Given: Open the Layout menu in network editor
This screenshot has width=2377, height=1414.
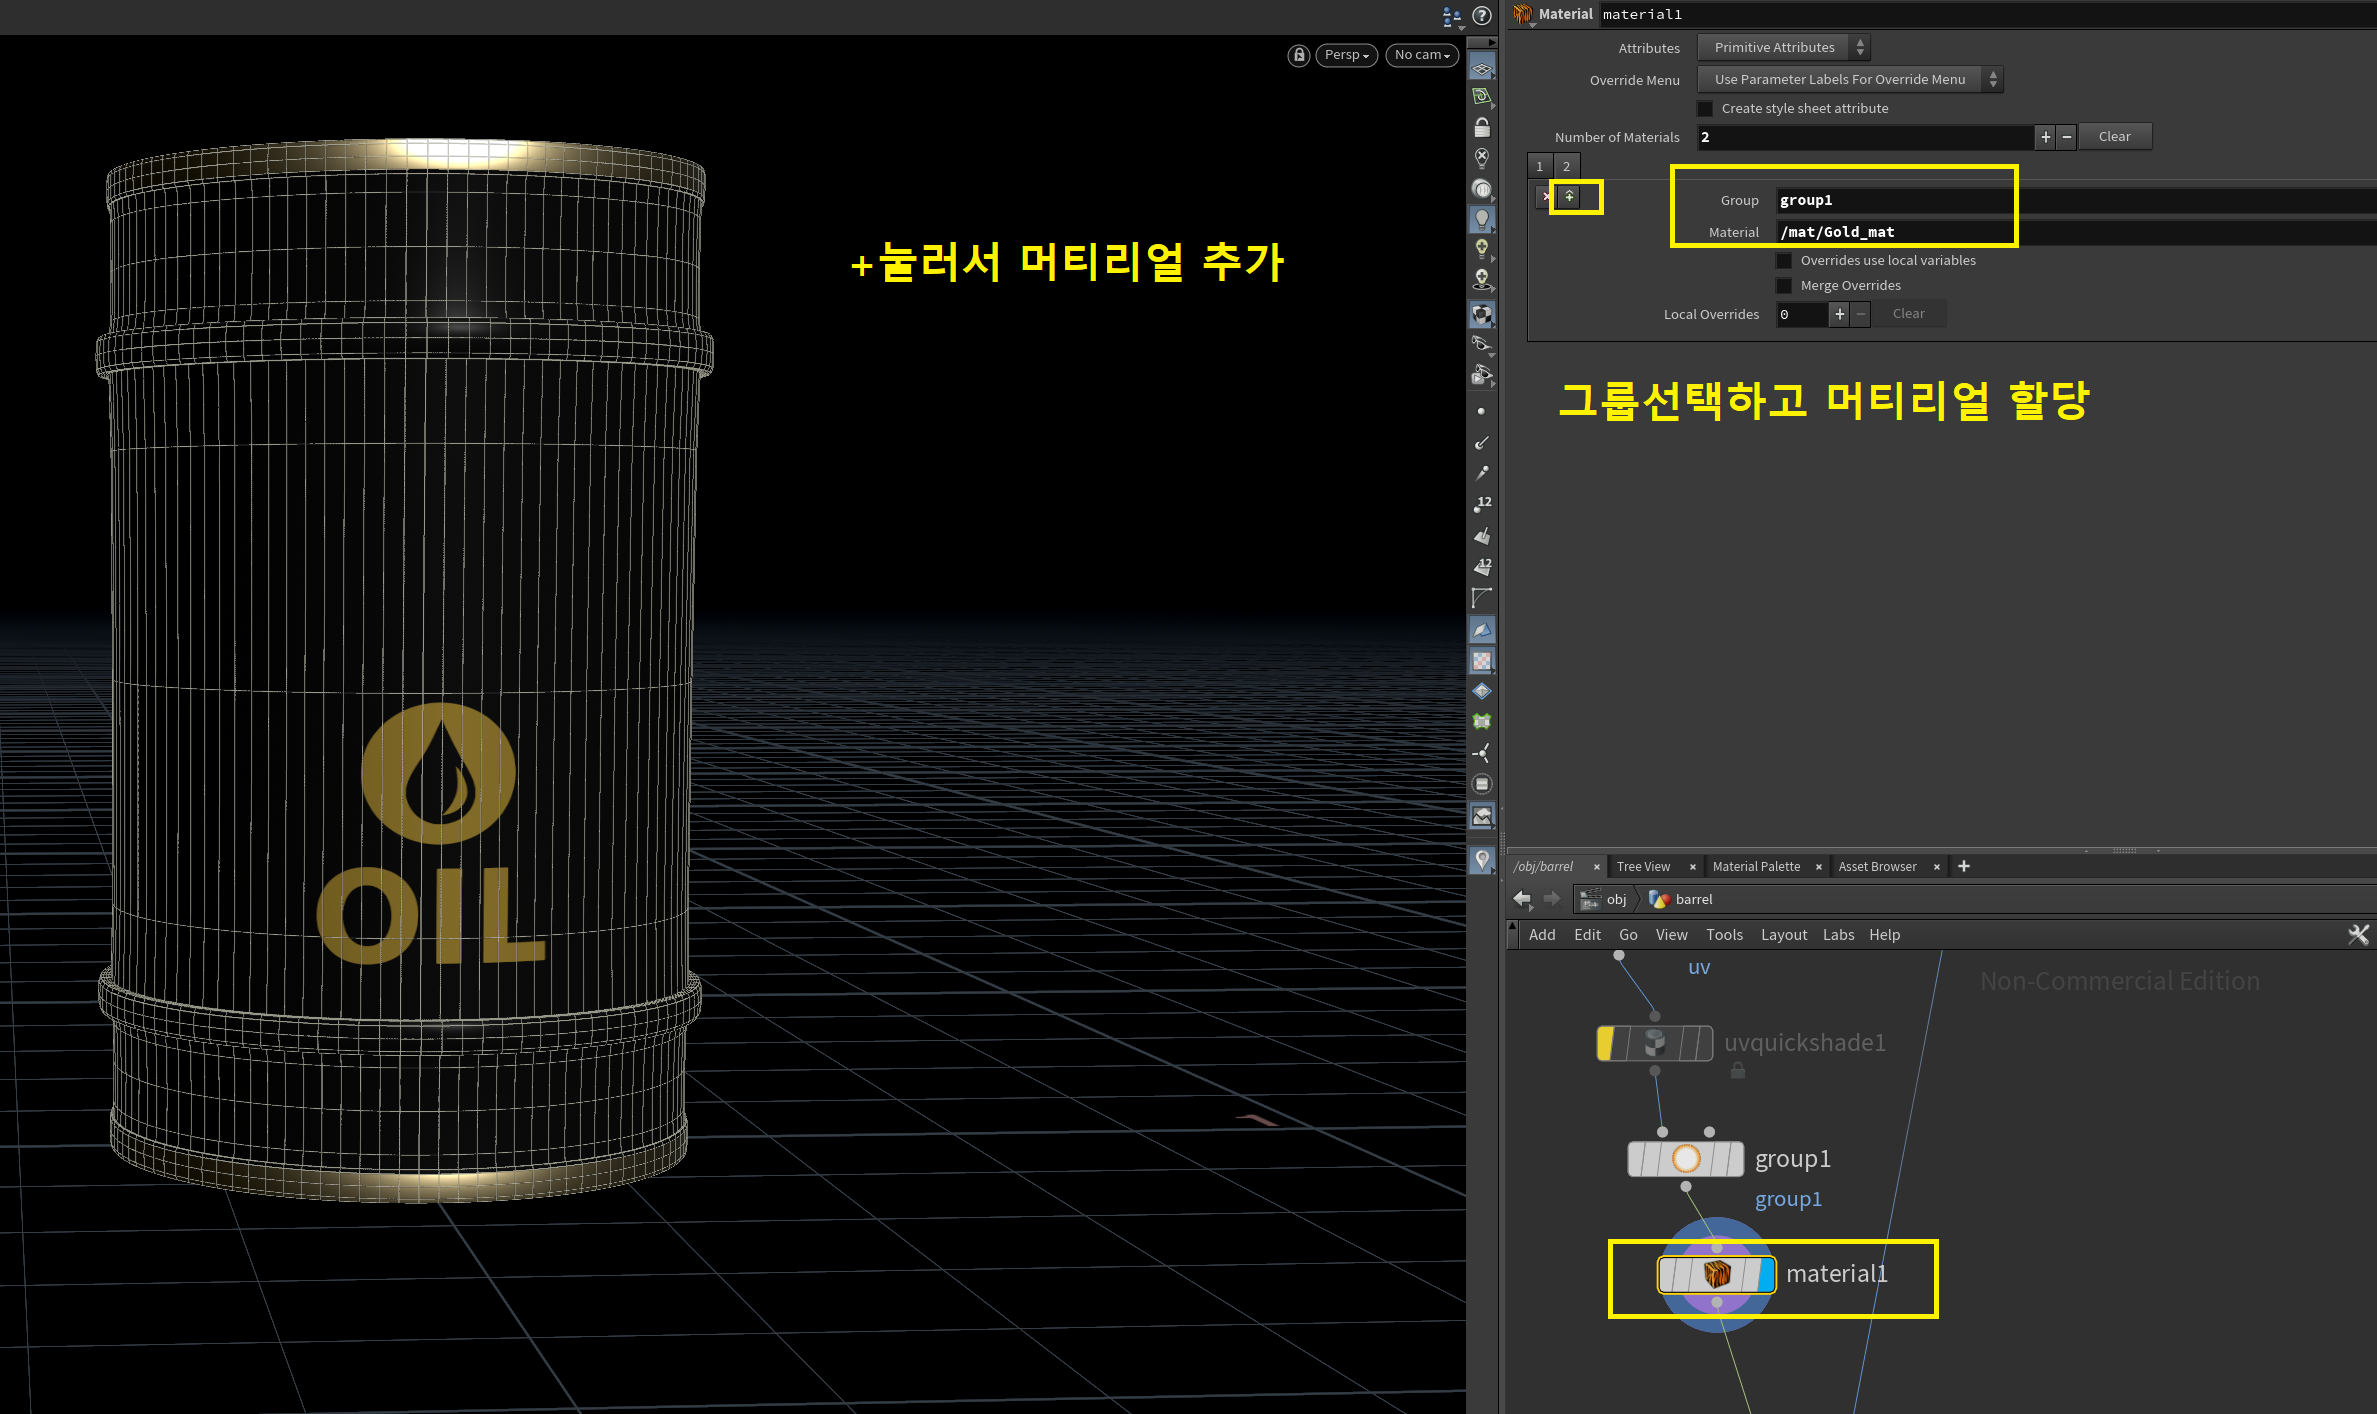Looking at the screenshot, I should tap(1783, 935).
